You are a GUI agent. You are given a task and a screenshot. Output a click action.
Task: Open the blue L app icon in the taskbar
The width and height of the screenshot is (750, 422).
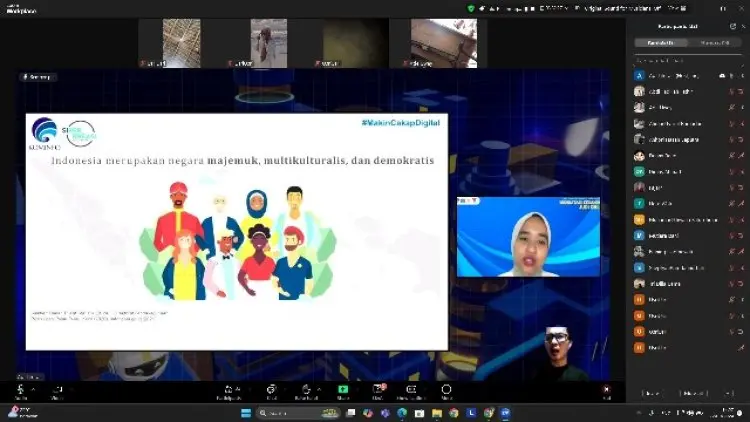(471, 413)
